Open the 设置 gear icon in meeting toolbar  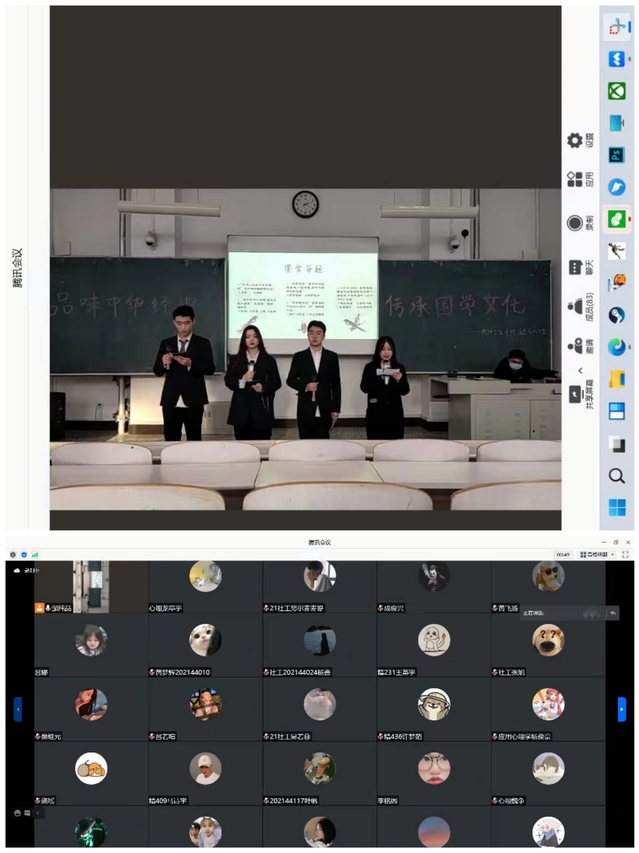pyautogui.click(x=575, y=141)
